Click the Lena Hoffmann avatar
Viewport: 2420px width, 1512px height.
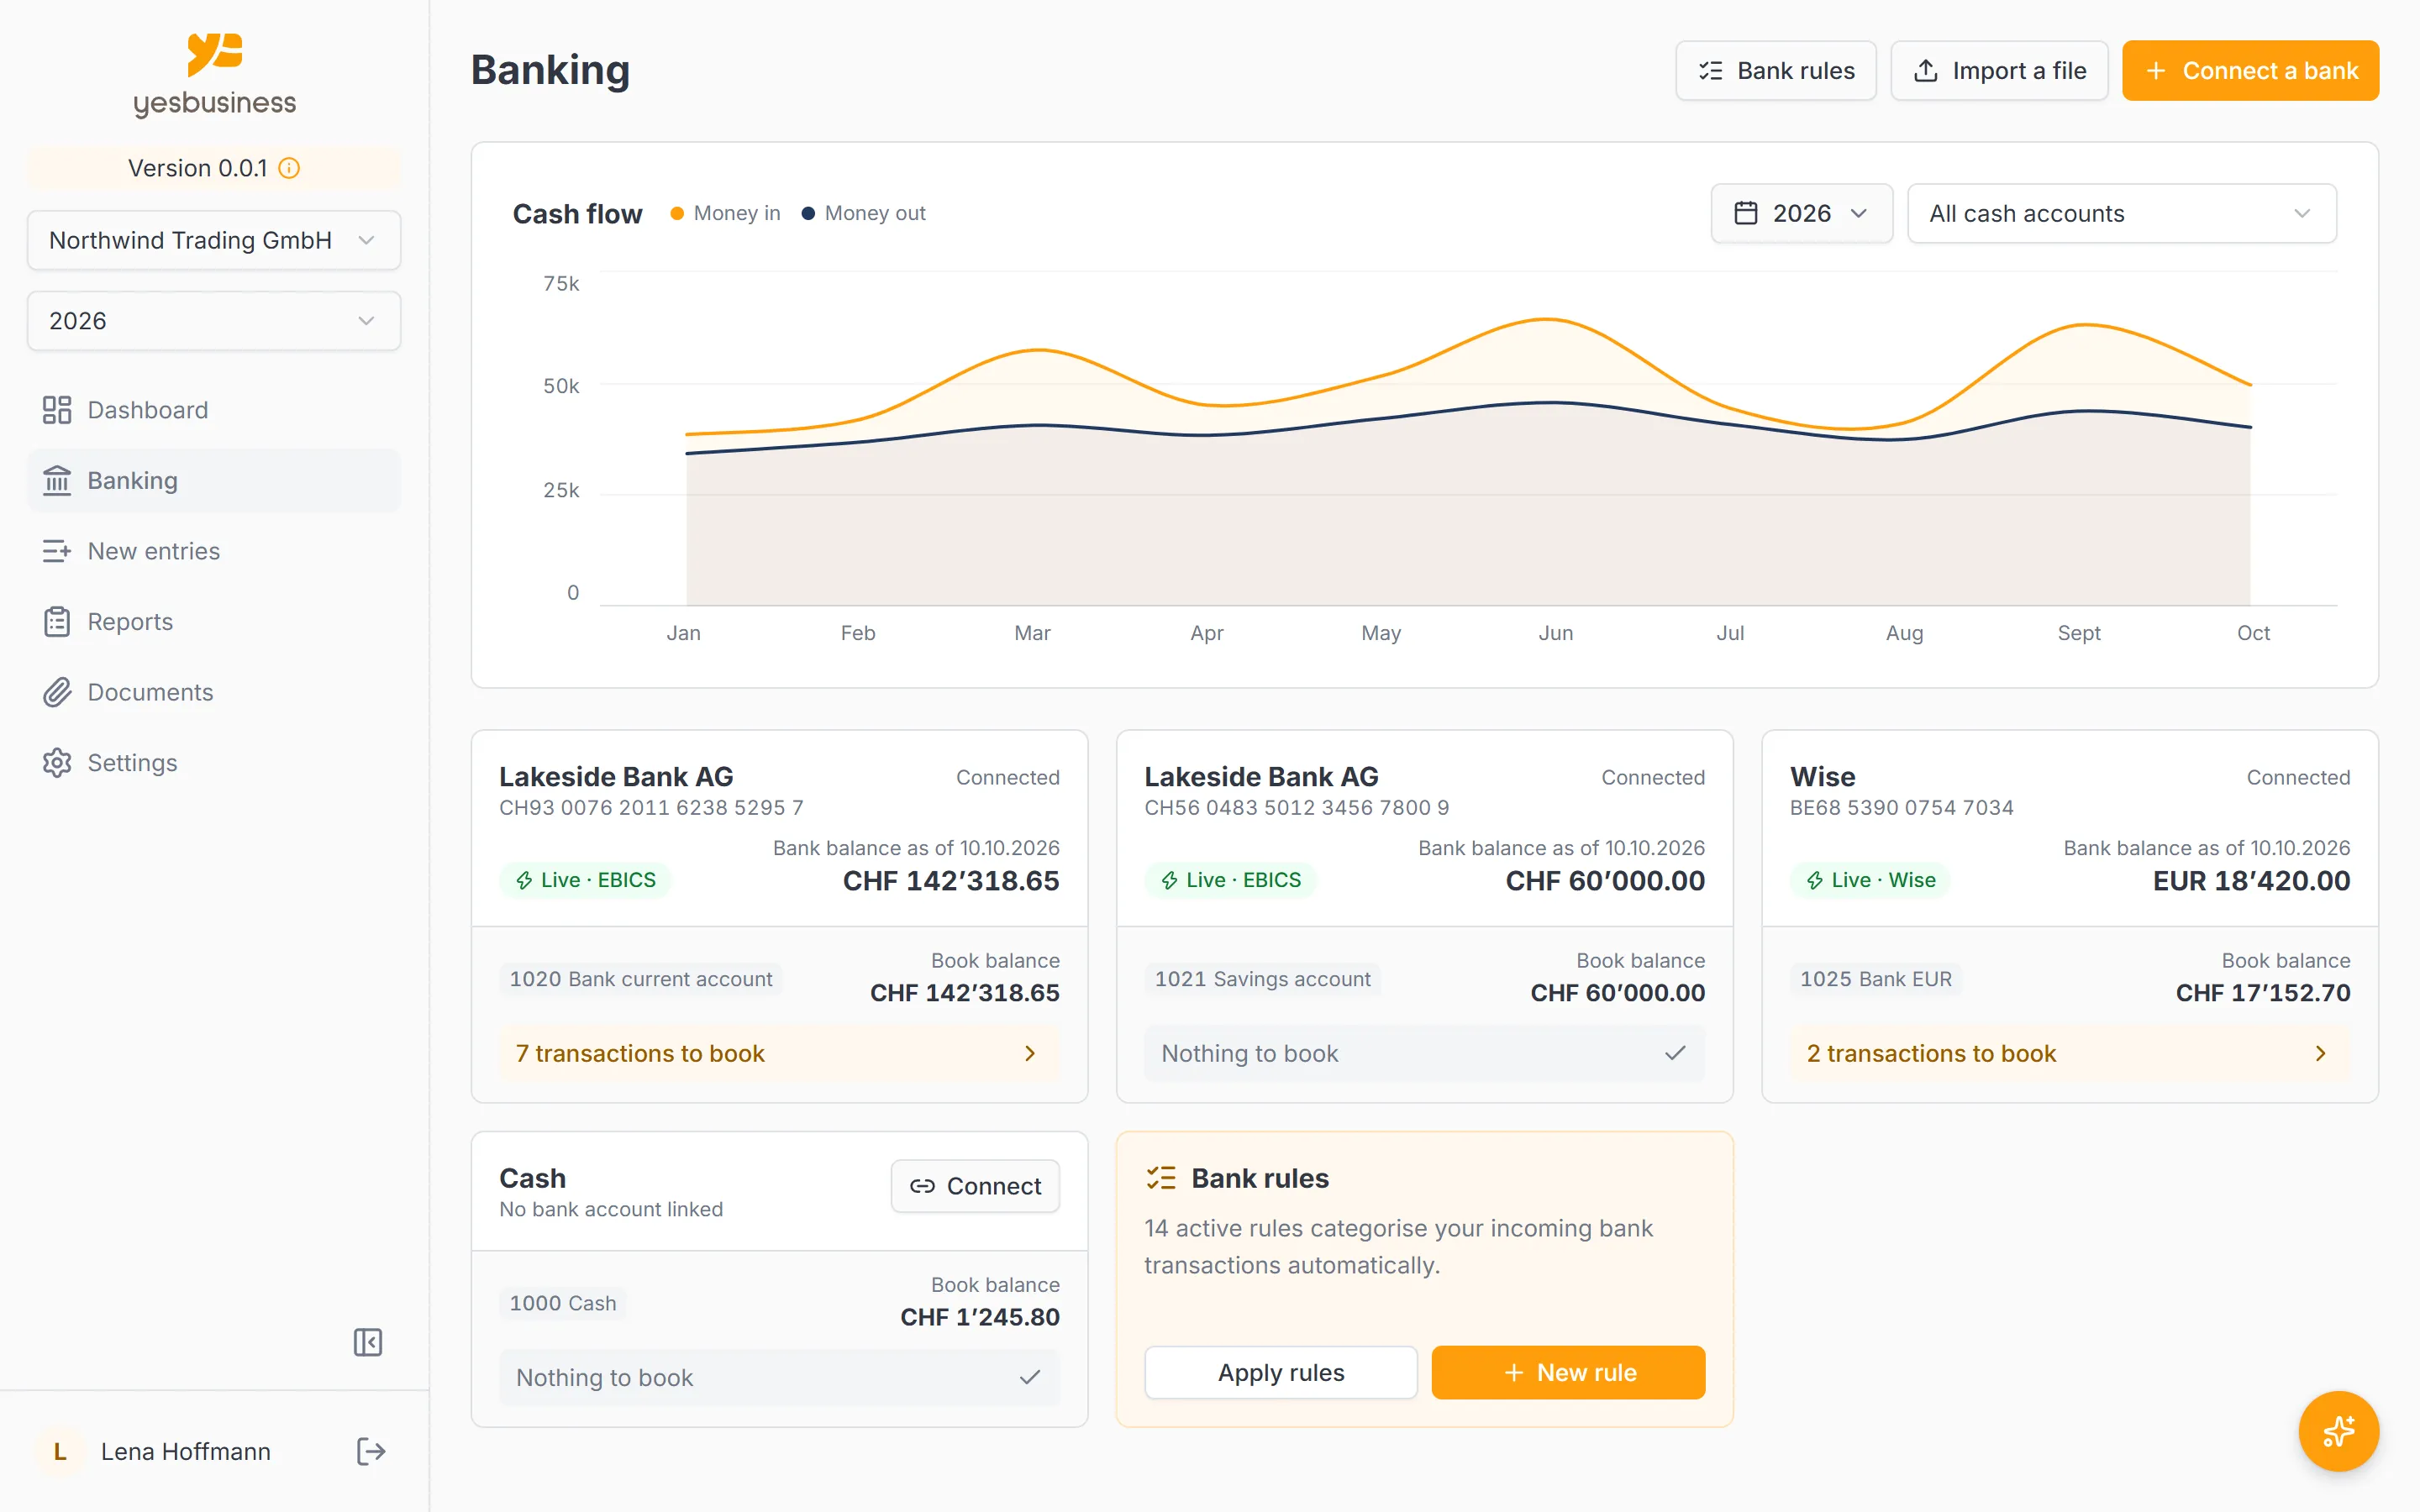tap(60, 1451)
